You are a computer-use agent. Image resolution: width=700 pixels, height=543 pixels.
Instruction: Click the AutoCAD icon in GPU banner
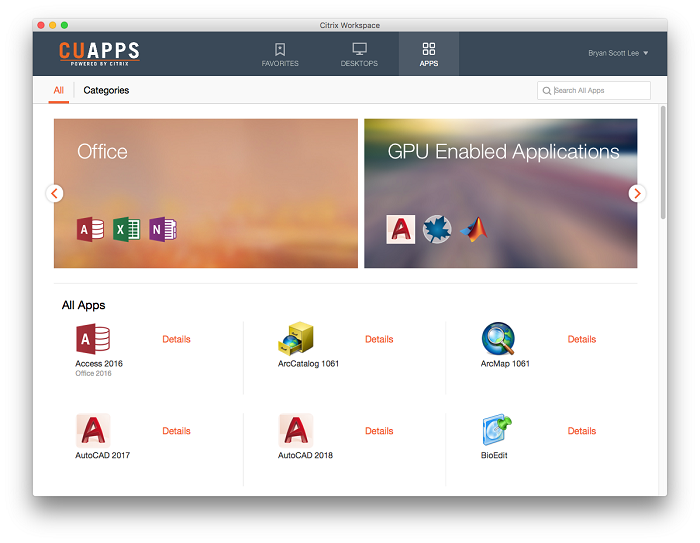click(x=400, y=230)
